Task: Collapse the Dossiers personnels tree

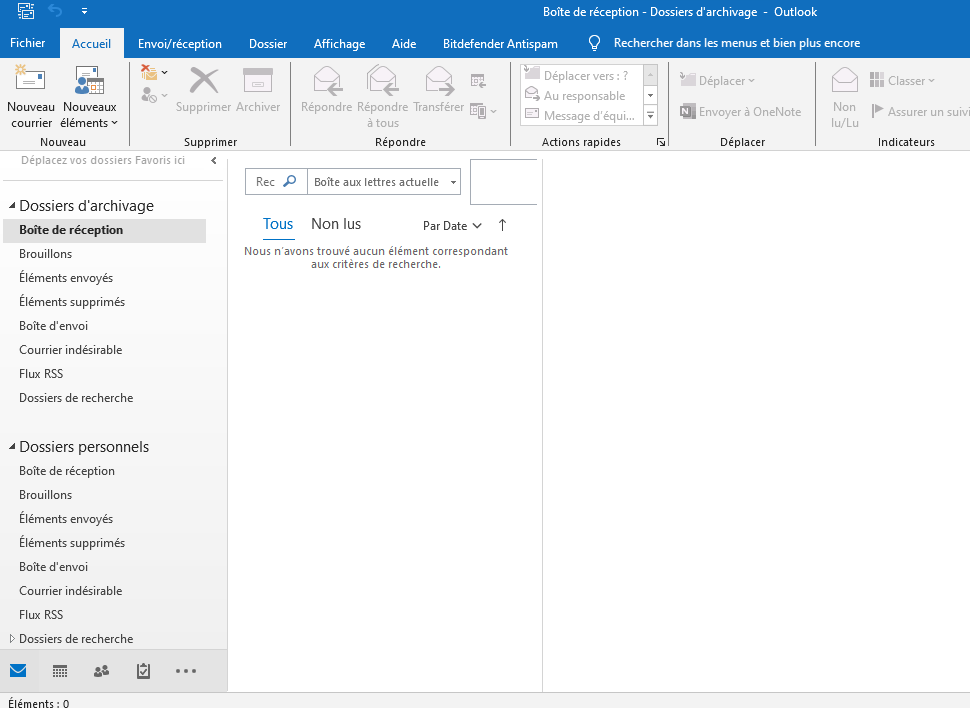Action: point(12,446)
